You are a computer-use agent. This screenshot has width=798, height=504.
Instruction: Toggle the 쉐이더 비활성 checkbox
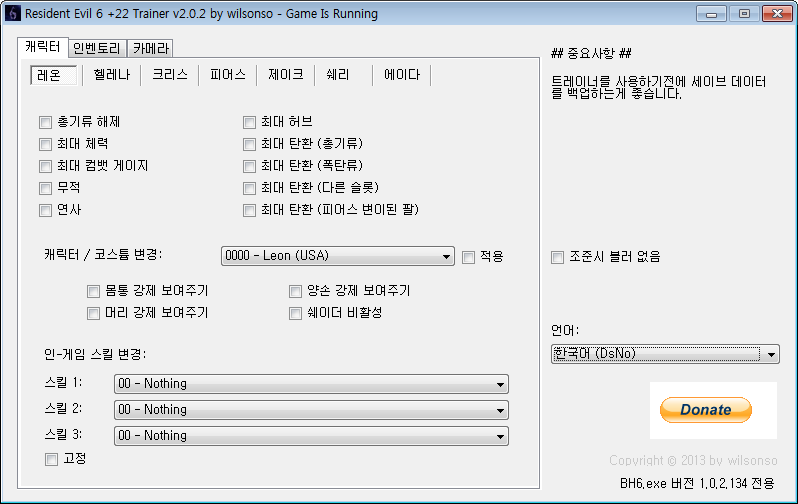tap(295, 313)
